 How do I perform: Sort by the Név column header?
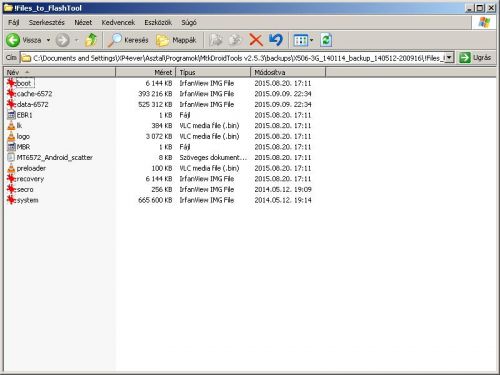(59, 72)
